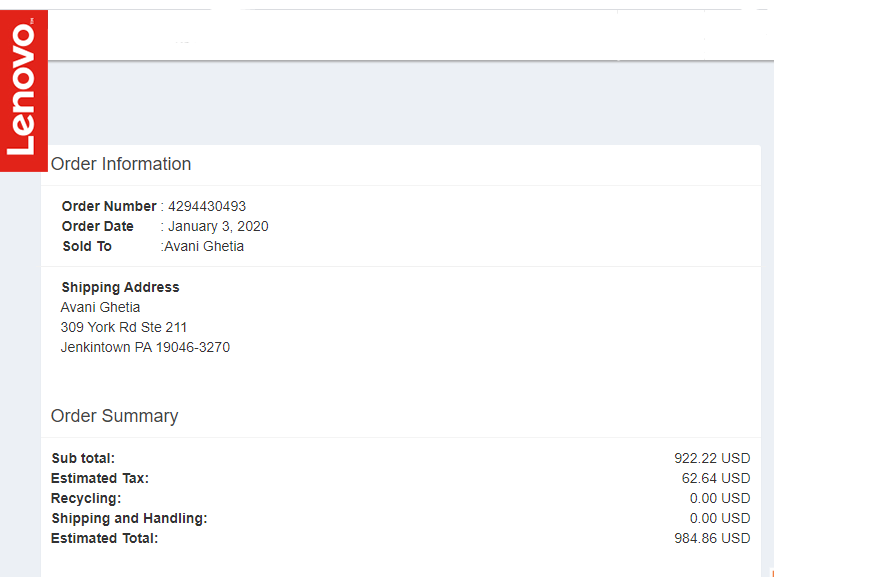This screenshot has height=577, width=870.
Task: Click Jenkintown PA 19046-3270 address line
Action: tap(145, 347)
